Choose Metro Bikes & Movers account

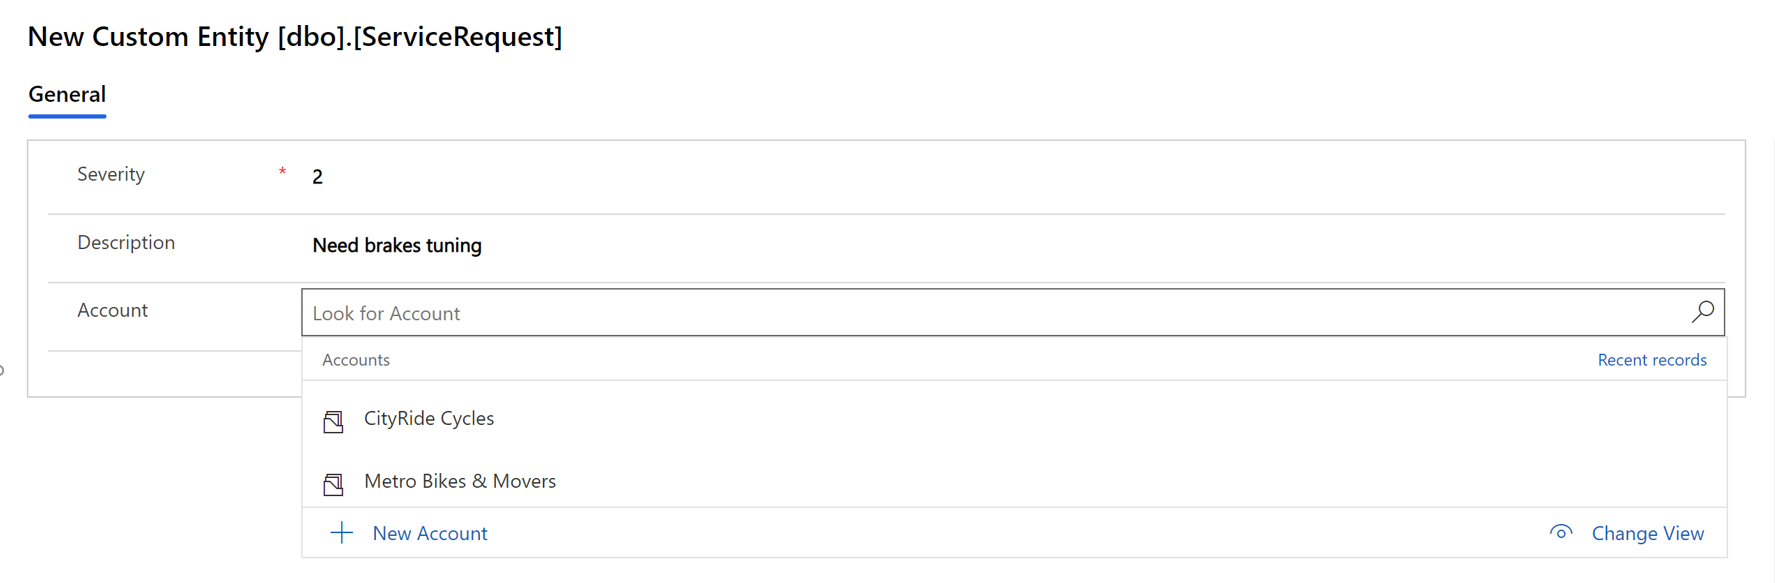(x=460, y=481)
